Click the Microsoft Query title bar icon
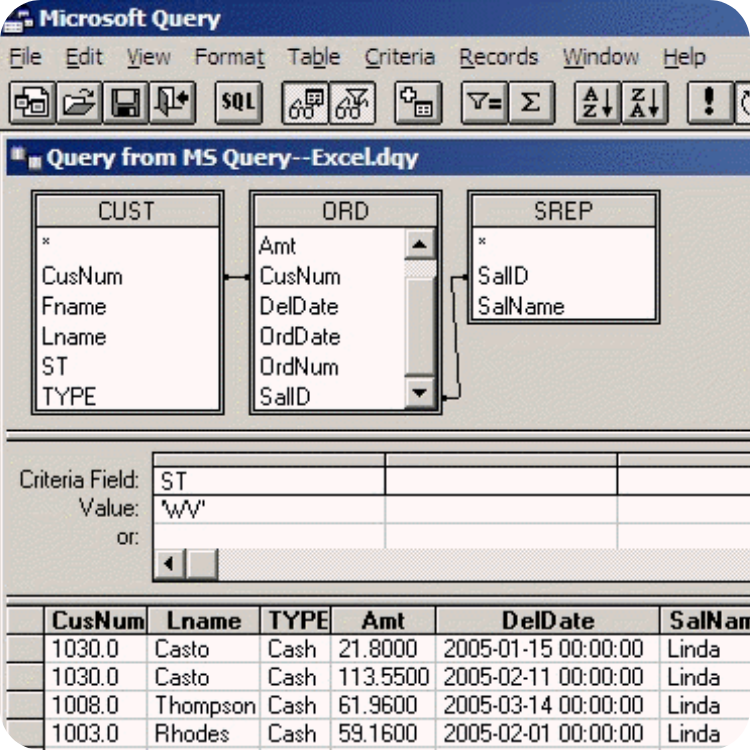Screen dimensions: 750x750 [x=18, y=20]
